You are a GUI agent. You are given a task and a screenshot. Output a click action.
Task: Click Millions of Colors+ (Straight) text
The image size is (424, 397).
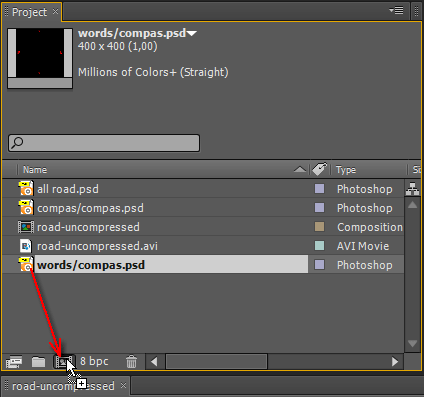(x=153, y=72)
